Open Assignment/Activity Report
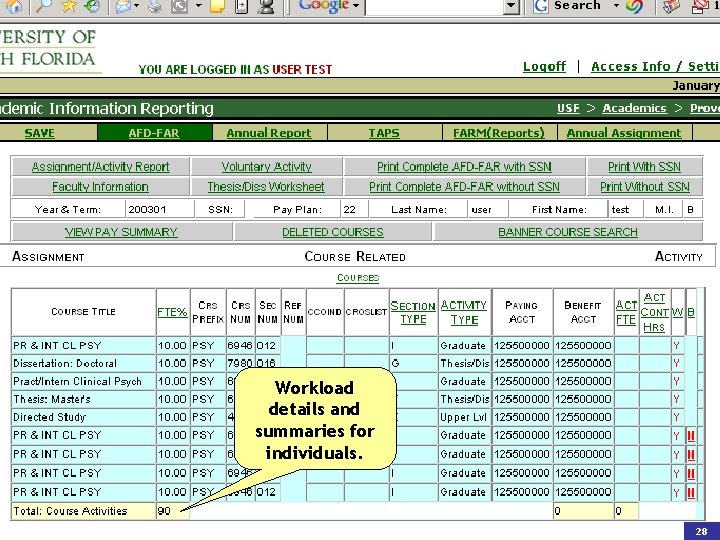The height and width of the screenshot is (540, 720). pos(101,167)
